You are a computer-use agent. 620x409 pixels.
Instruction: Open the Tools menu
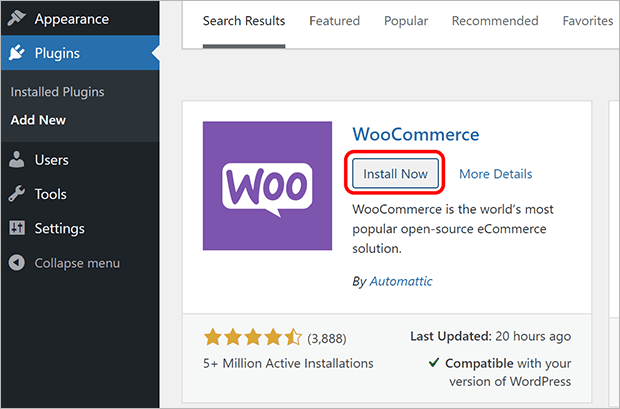tap(79, 194)
